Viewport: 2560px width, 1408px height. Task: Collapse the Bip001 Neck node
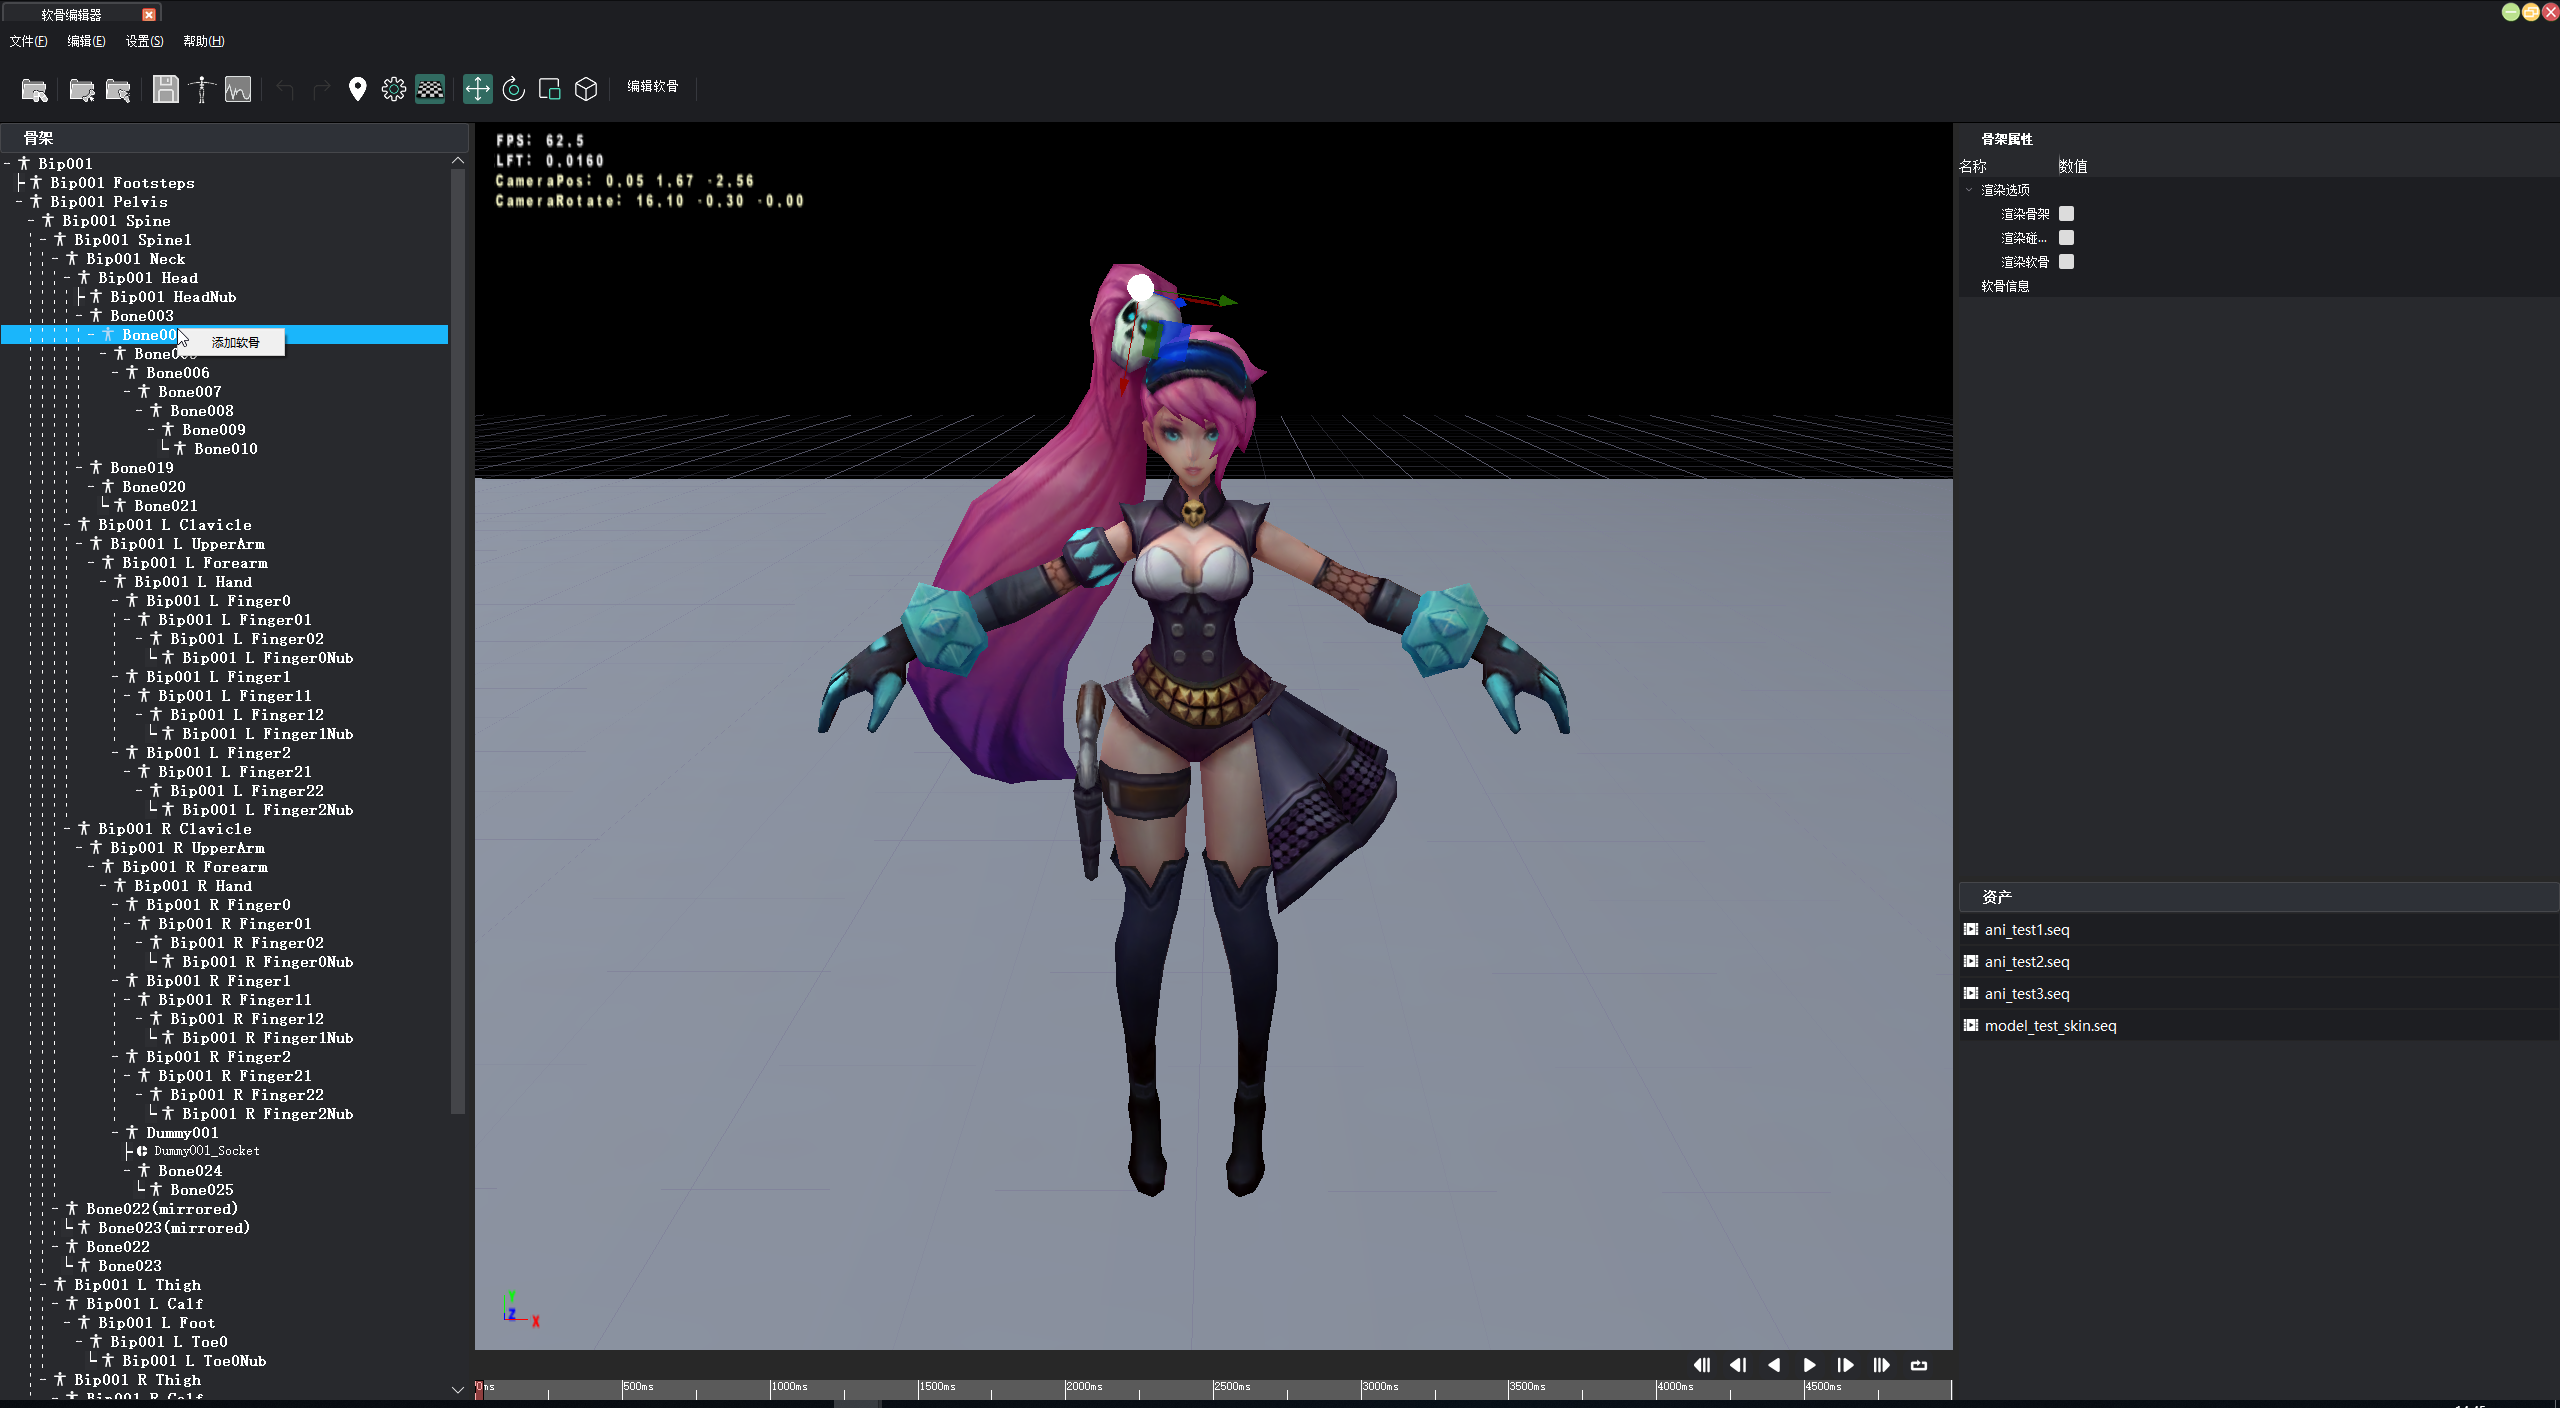tap(55, 259)
